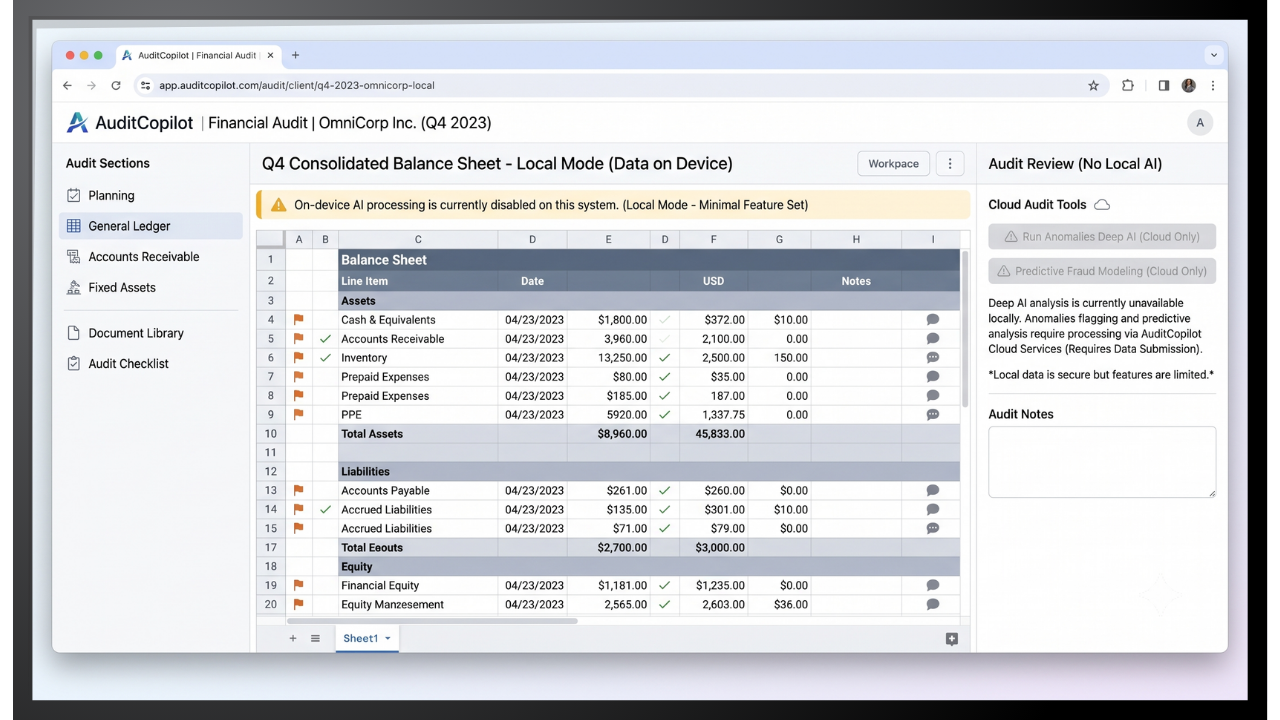The image size is (1280, 720).
Task: Open the Planning section
Action: (152, 196)
